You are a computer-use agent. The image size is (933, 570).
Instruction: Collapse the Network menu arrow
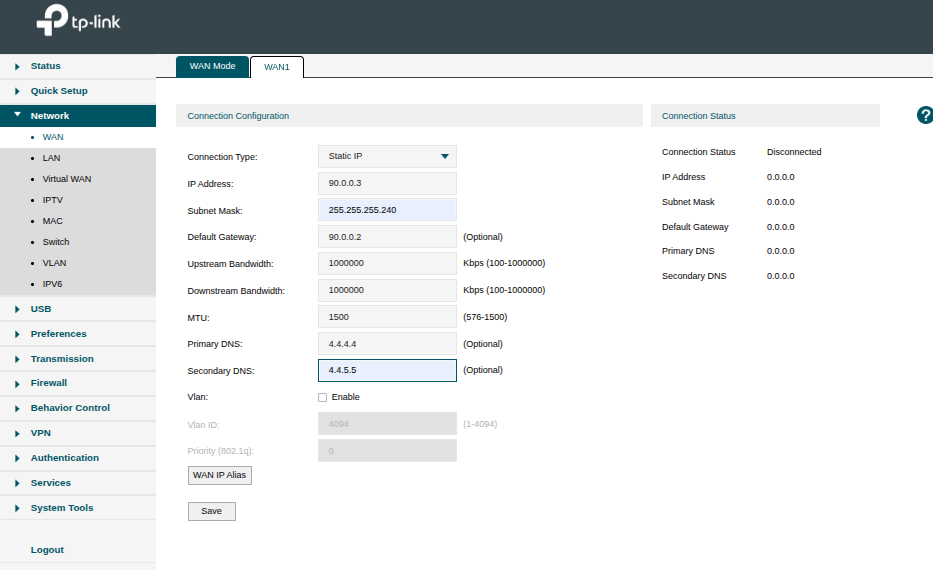click(17, 114)
